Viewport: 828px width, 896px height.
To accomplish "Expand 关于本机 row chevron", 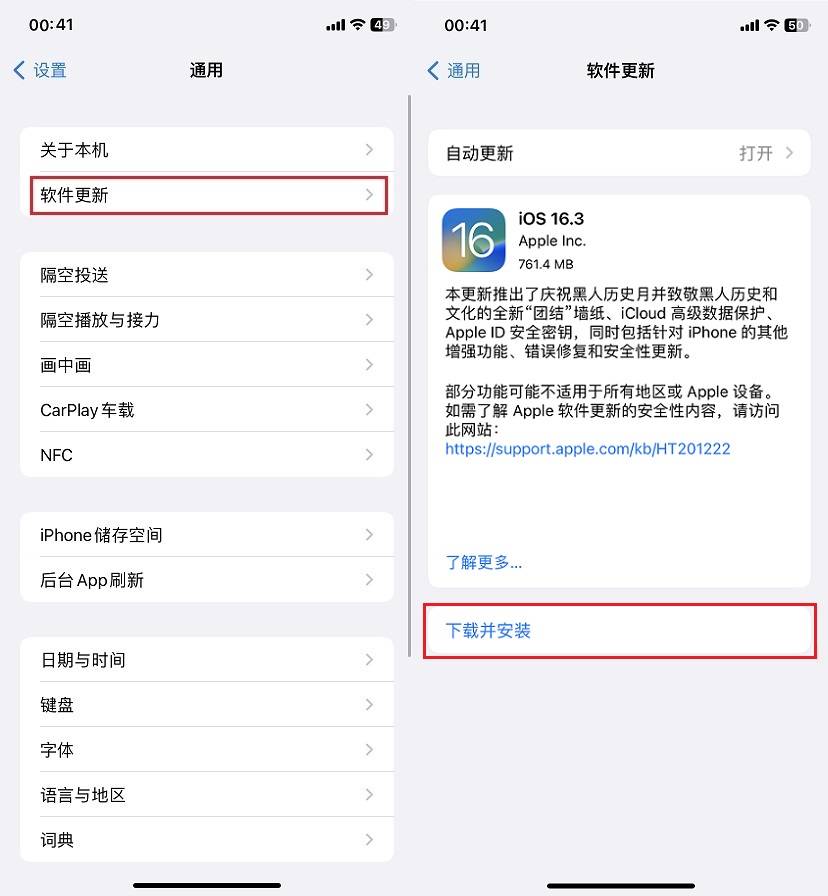I will [369, 150].
